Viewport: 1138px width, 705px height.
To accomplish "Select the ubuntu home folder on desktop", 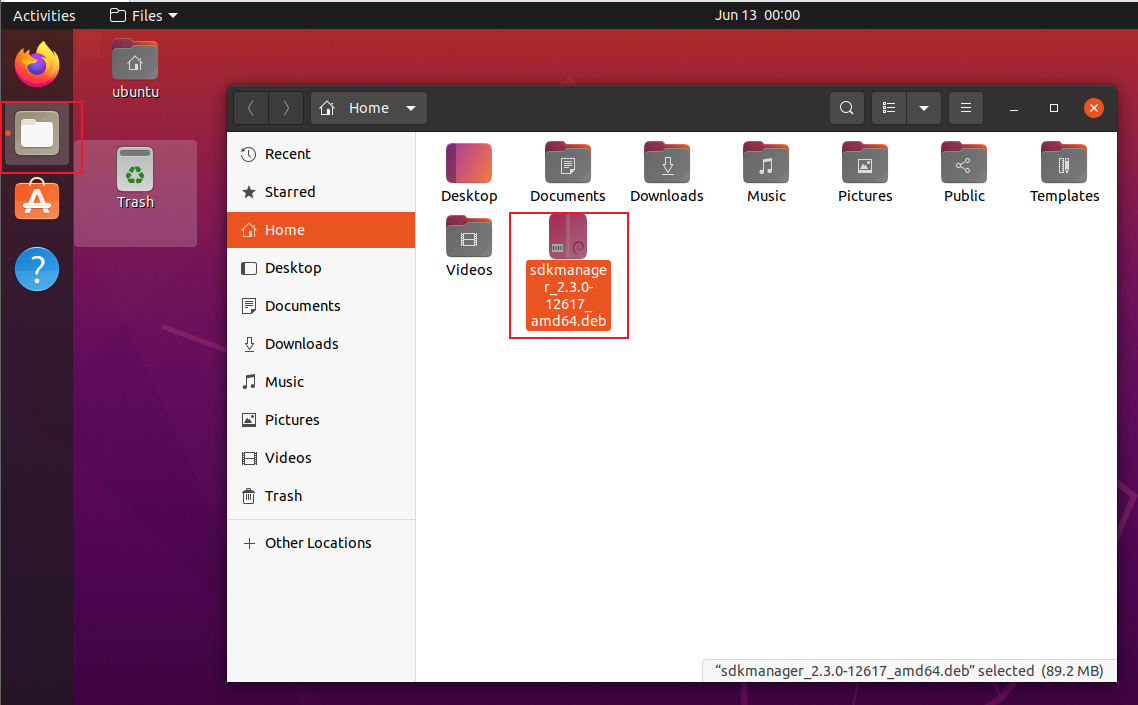I will click(135, 69).
